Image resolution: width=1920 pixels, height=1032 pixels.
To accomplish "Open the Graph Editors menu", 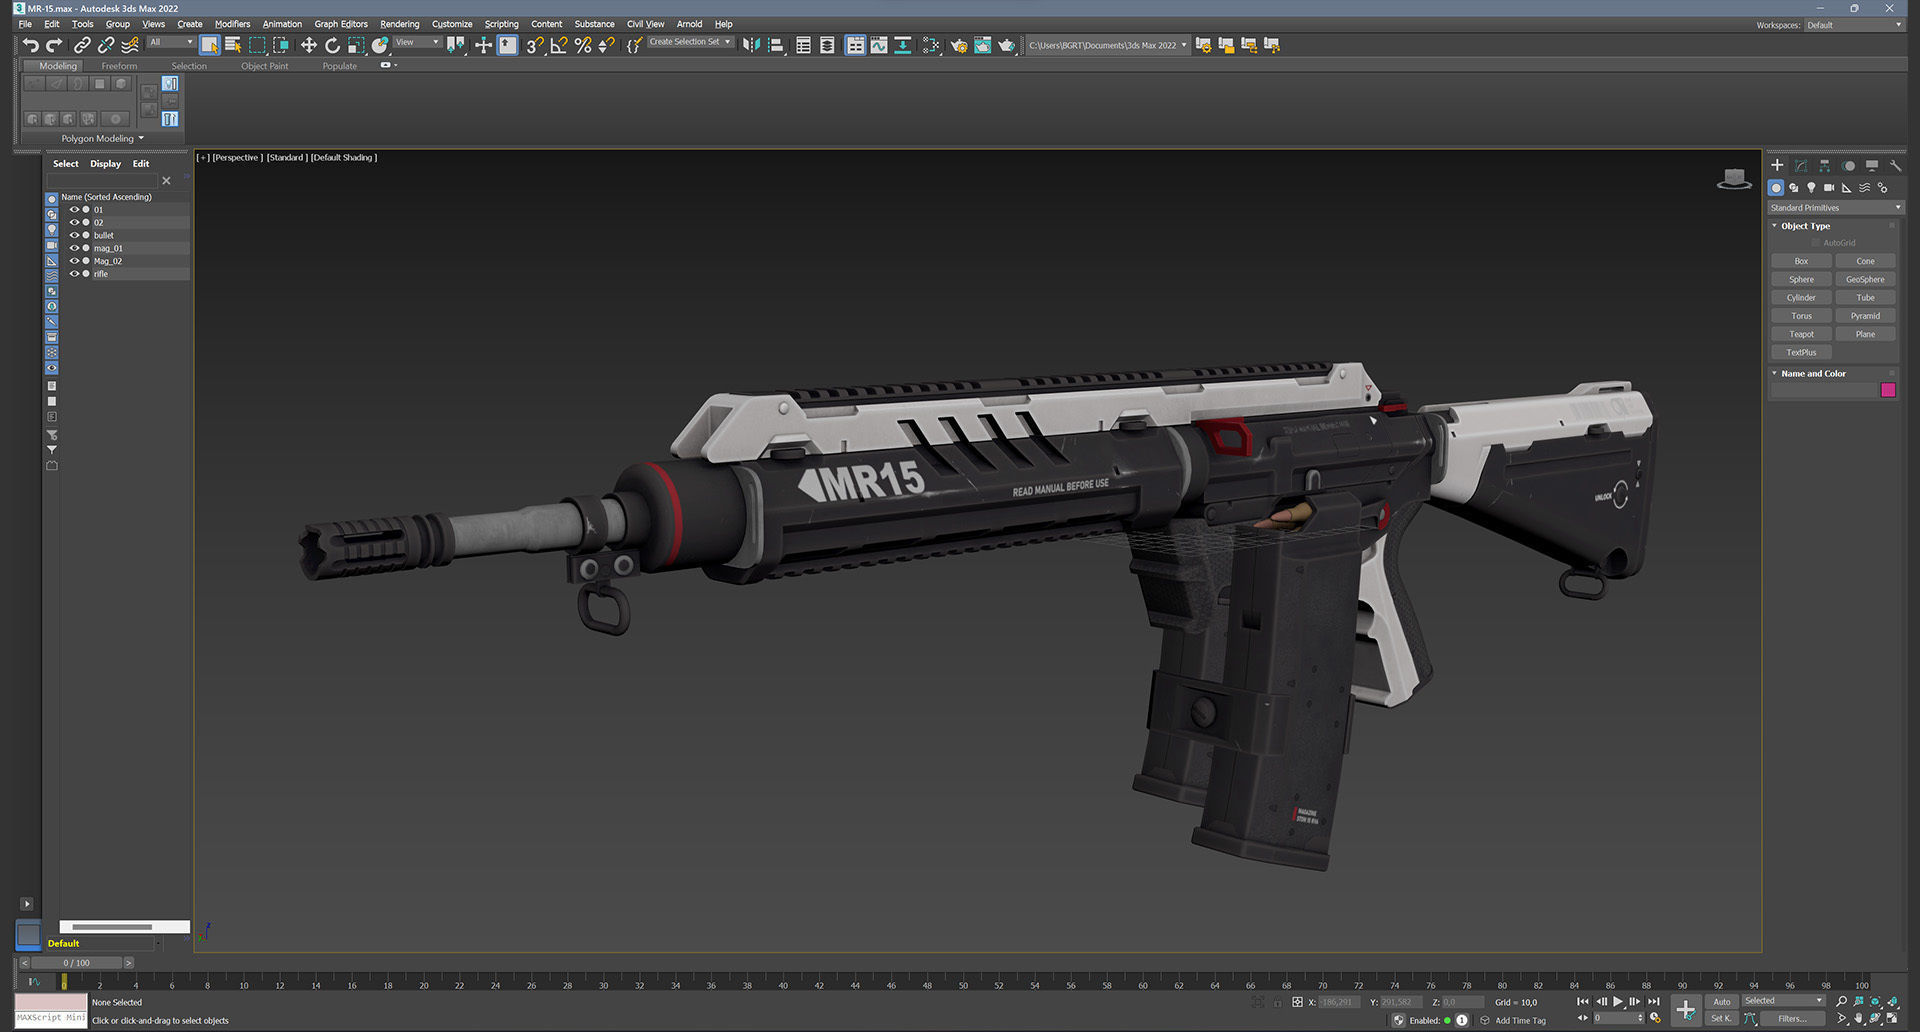I will pyautogui.click(x=341, y=24).
